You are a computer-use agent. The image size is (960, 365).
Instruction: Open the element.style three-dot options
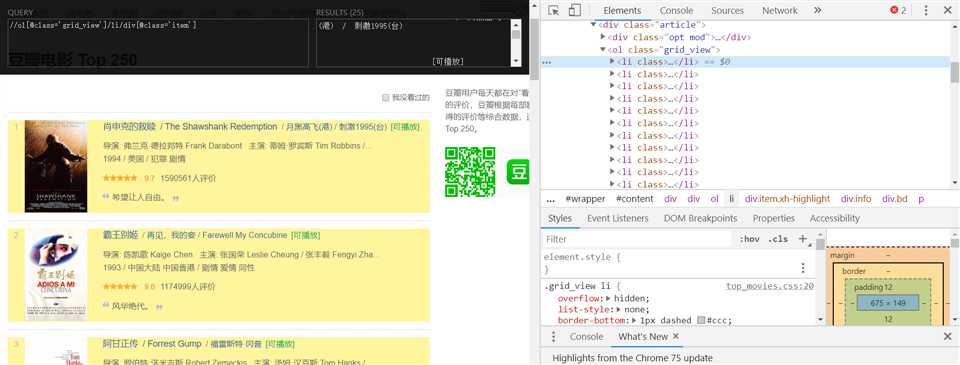(x=803, y=268)
